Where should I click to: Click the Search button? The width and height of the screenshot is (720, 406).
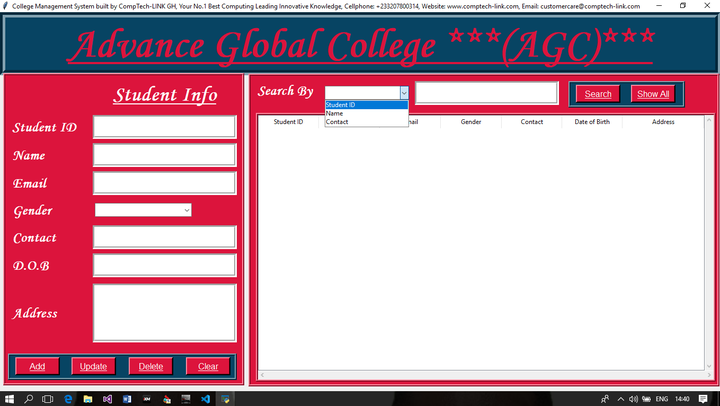598,94
